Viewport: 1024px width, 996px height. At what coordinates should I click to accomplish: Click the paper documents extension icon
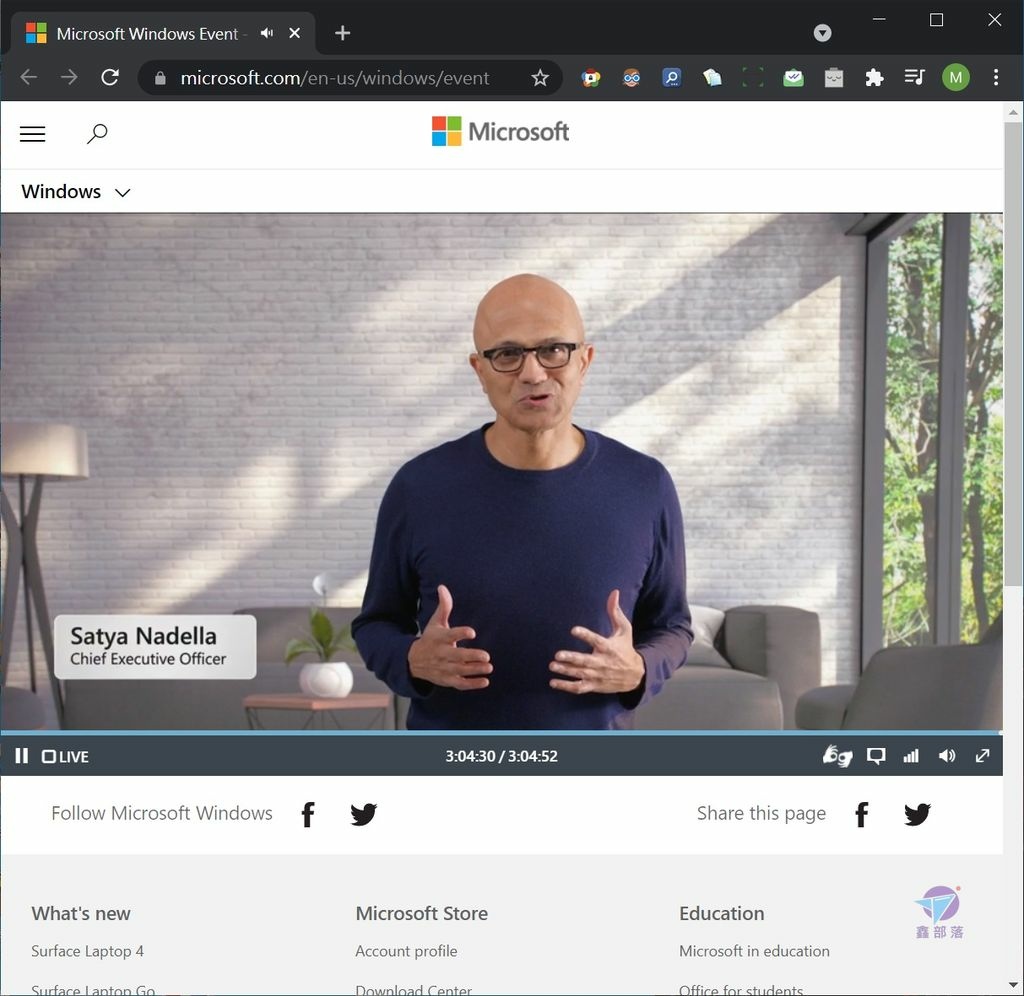click(712, 78)
